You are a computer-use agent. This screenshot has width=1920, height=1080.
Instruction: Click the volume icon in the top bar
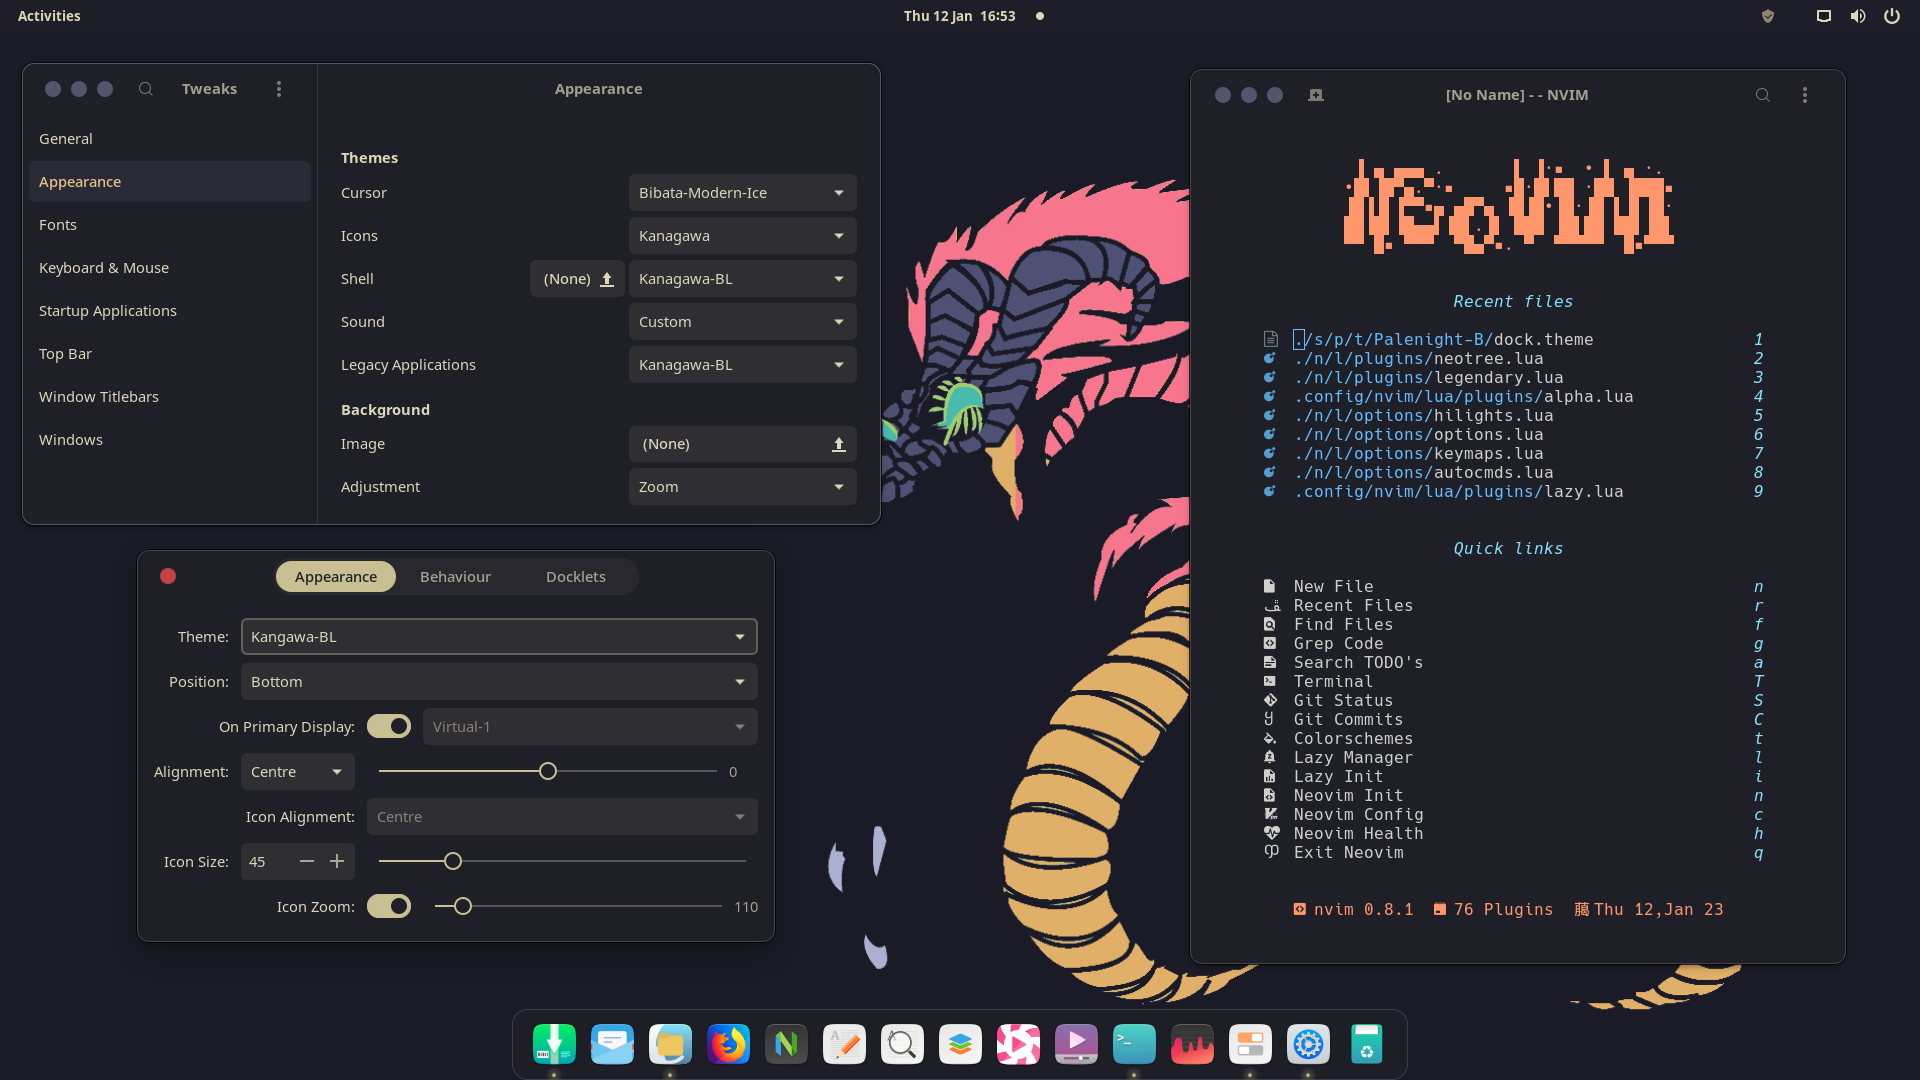tap(1858, 16)
